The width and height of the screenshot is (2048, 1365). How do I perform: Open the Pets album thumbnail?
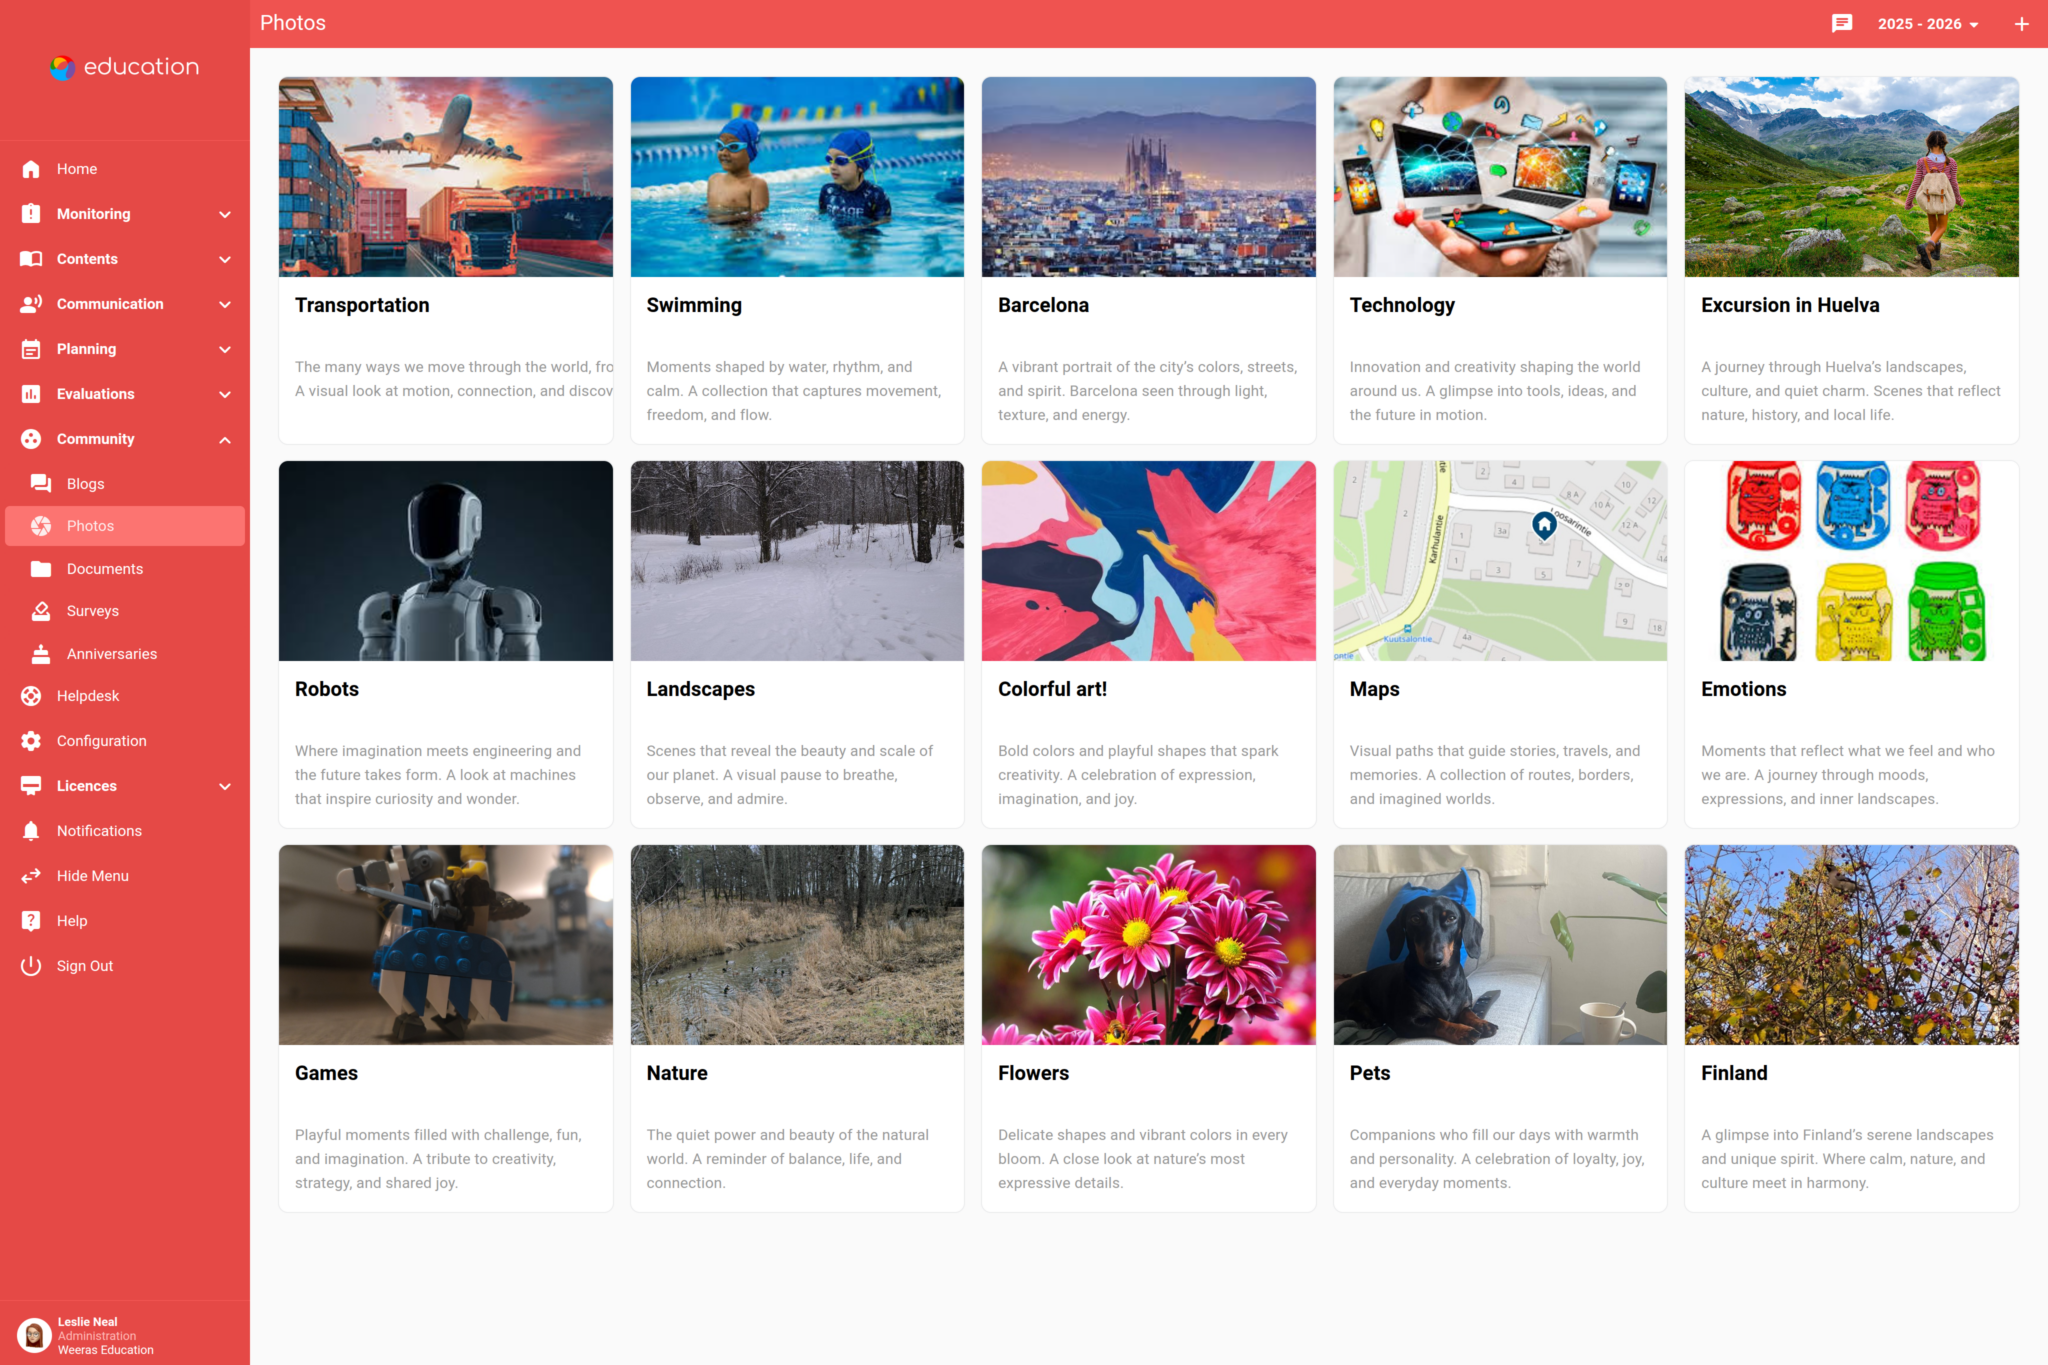tap(1499, 944)
